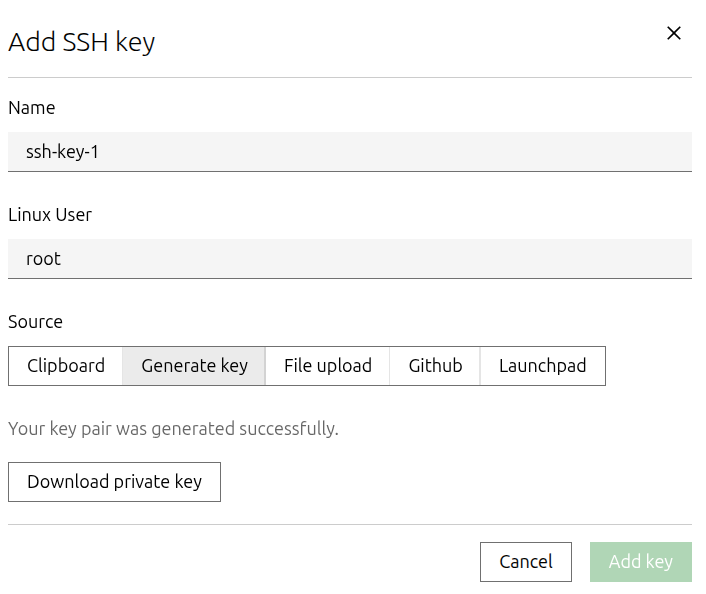Pick Launchpad as the key source
Image resolution: width=706 pixels, height=594 pixels.
click(x=542, y=366)
